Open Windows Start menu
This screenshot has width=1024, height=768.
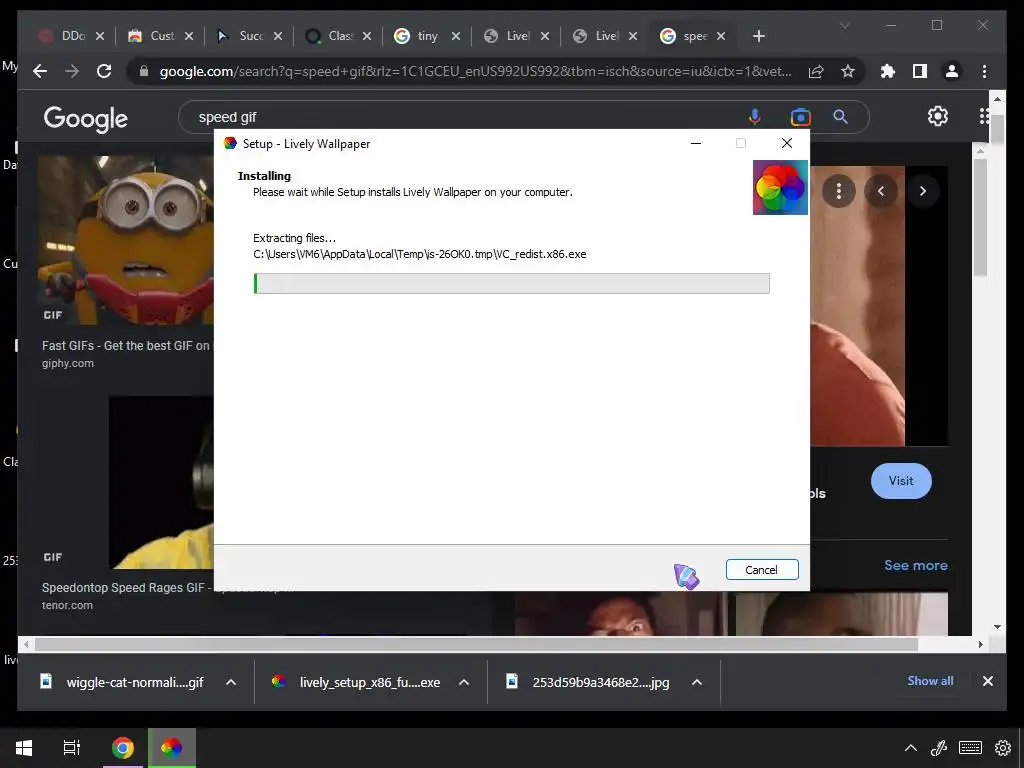24,748
